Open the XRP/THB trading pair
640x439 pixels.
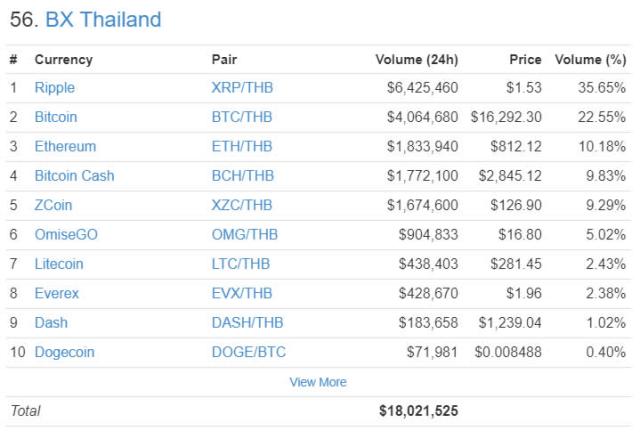click(242, 88)
